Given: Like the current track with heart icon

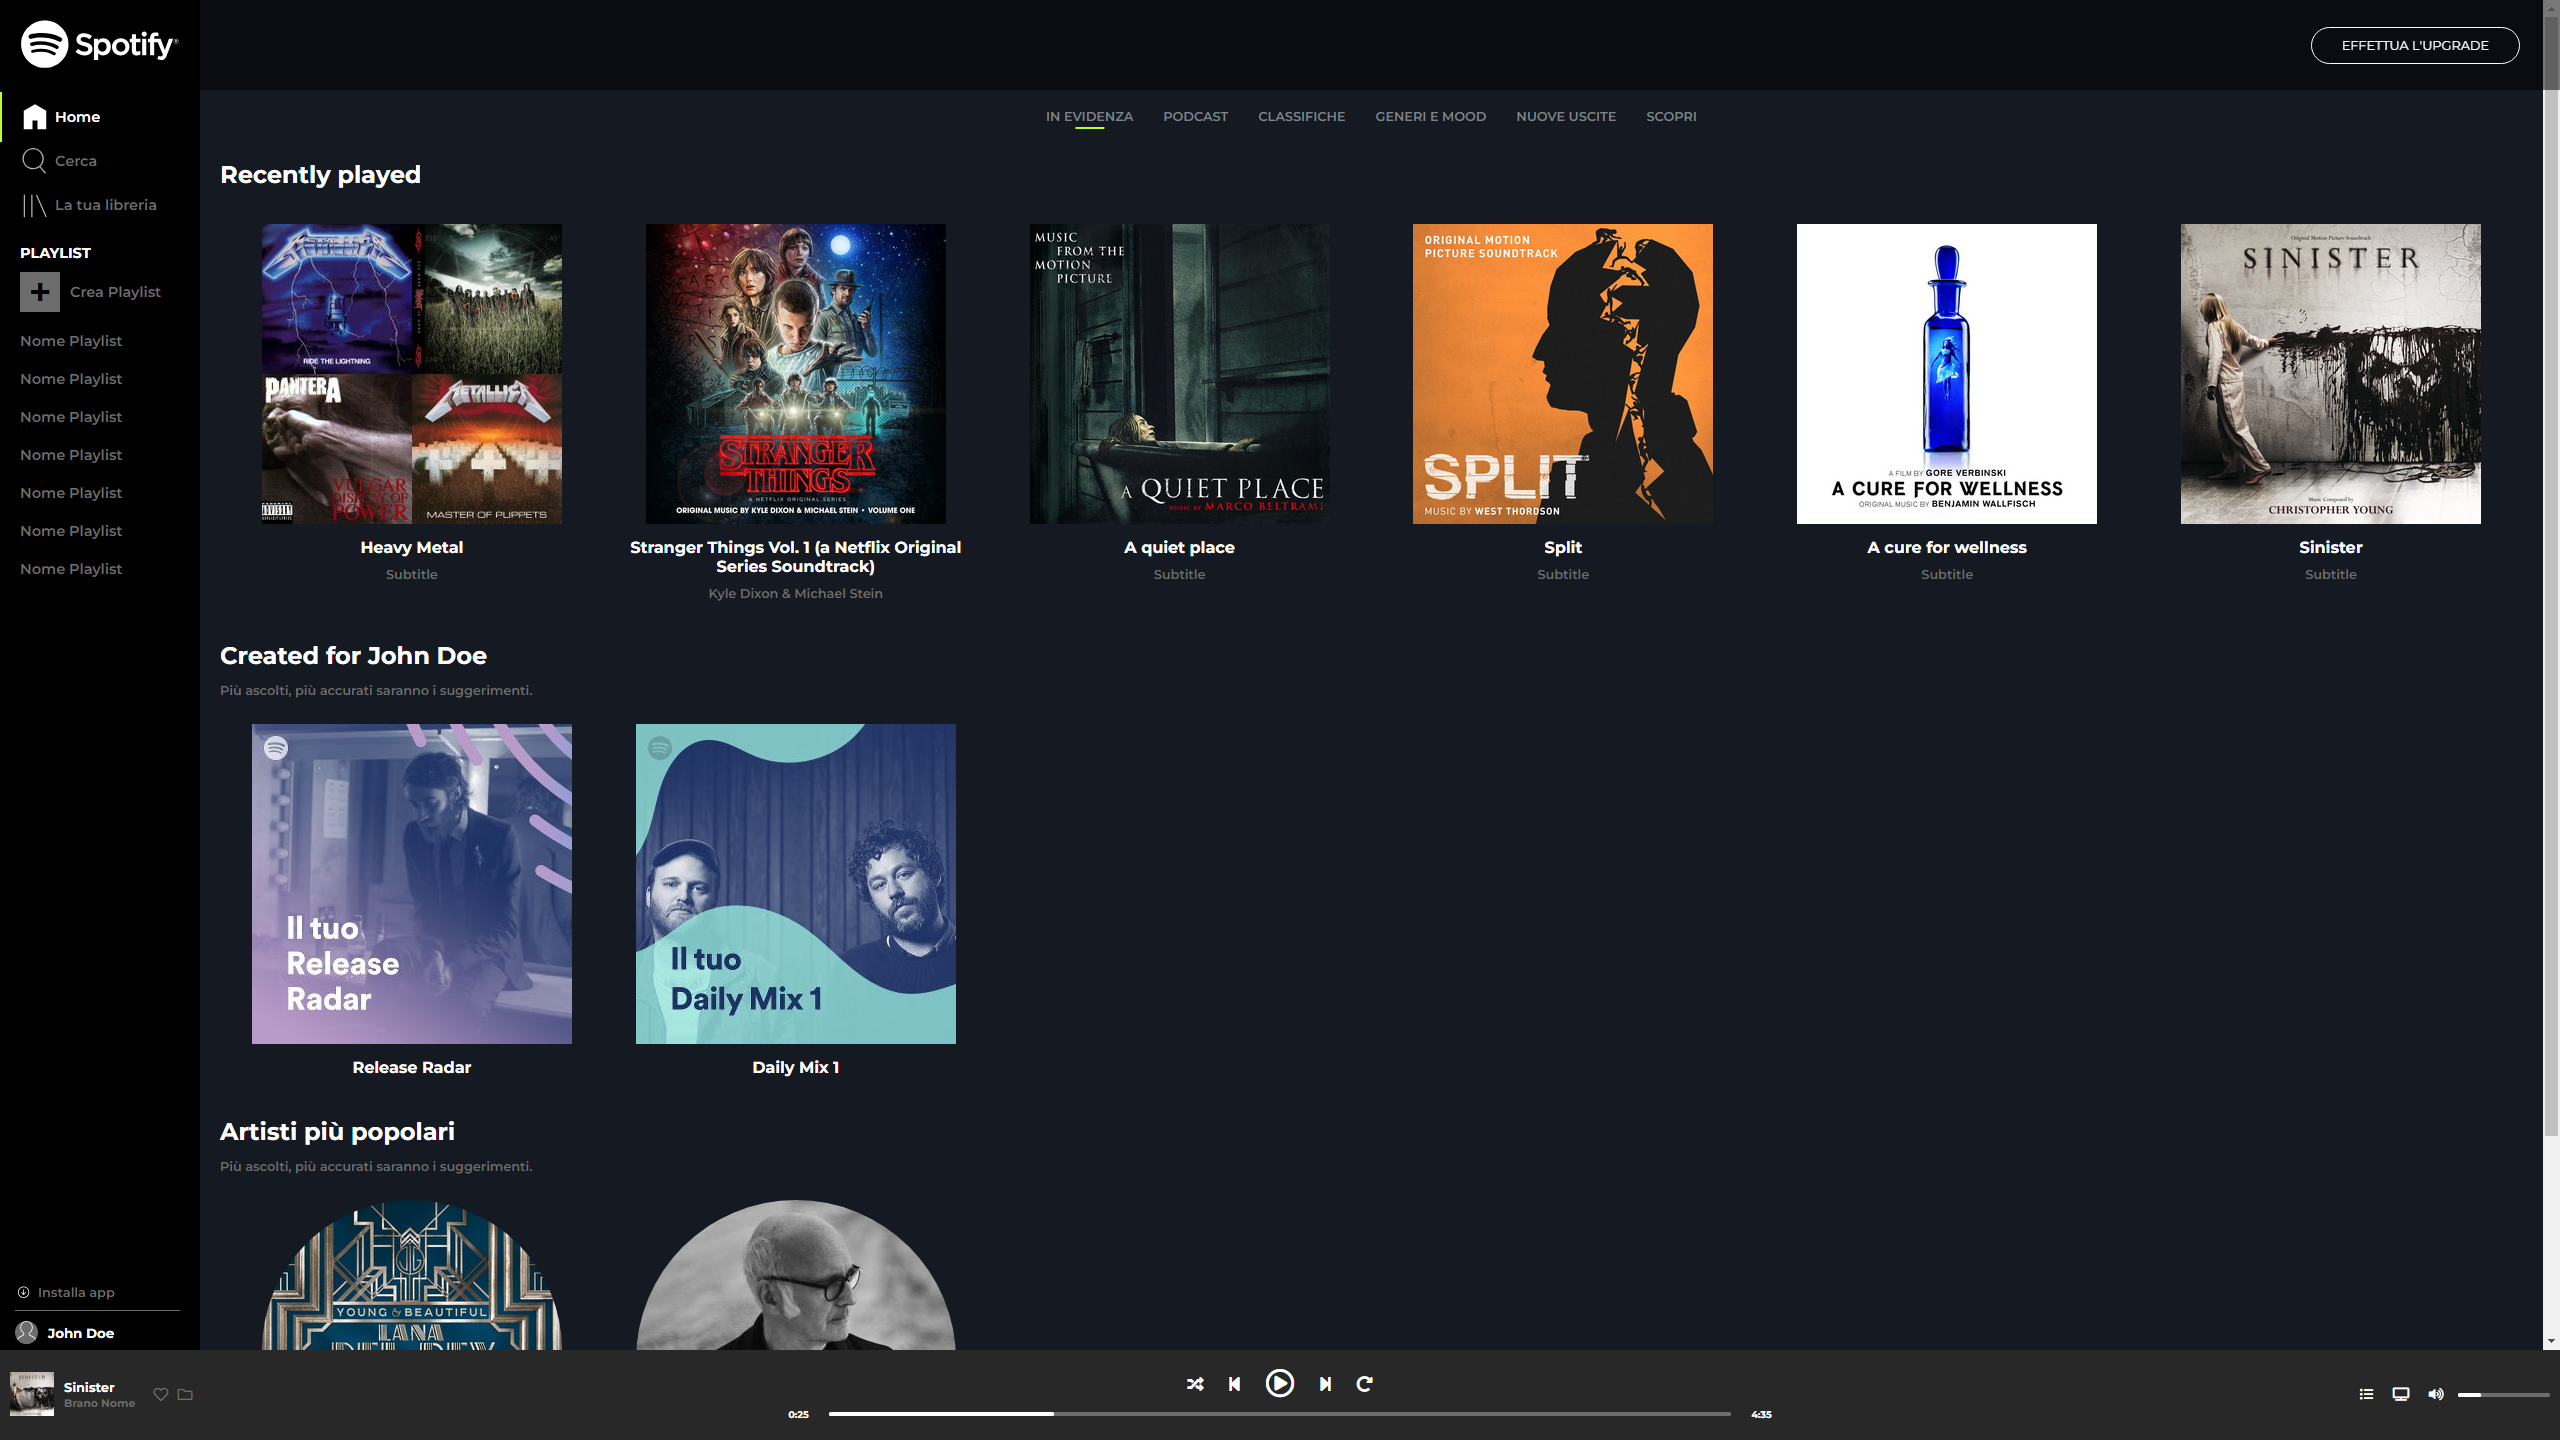Looking at the screenshot, I should tap(160, 1394).
